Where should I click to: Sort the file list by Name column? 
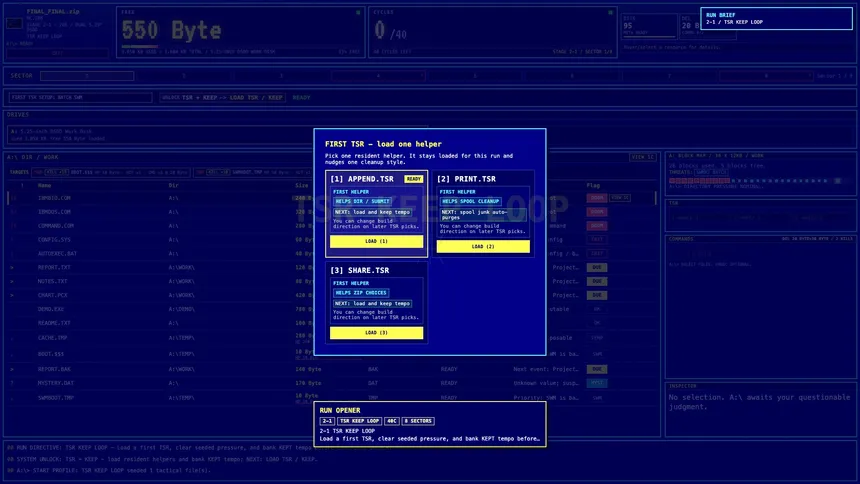(x=44, y=185)
